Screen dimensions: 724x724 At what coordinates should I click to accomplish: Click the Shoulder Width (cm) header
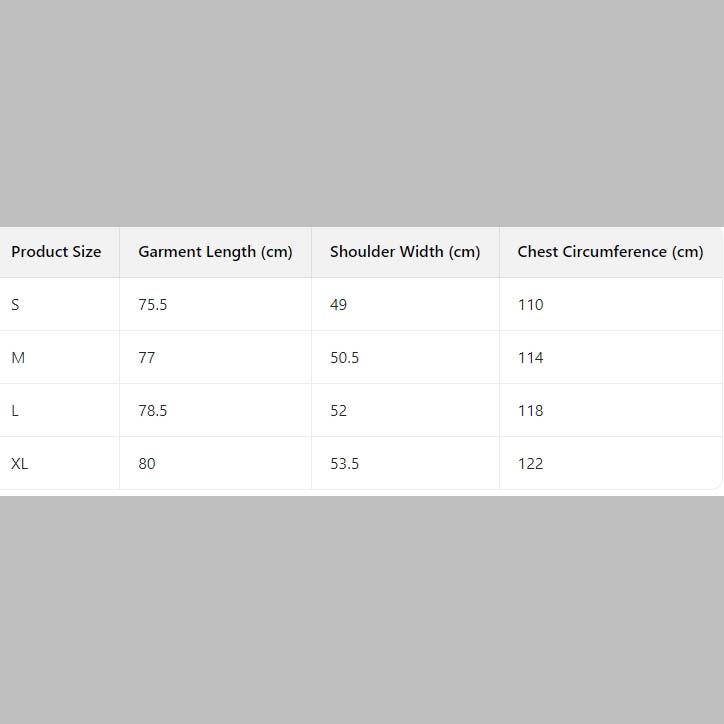(405, 252)
